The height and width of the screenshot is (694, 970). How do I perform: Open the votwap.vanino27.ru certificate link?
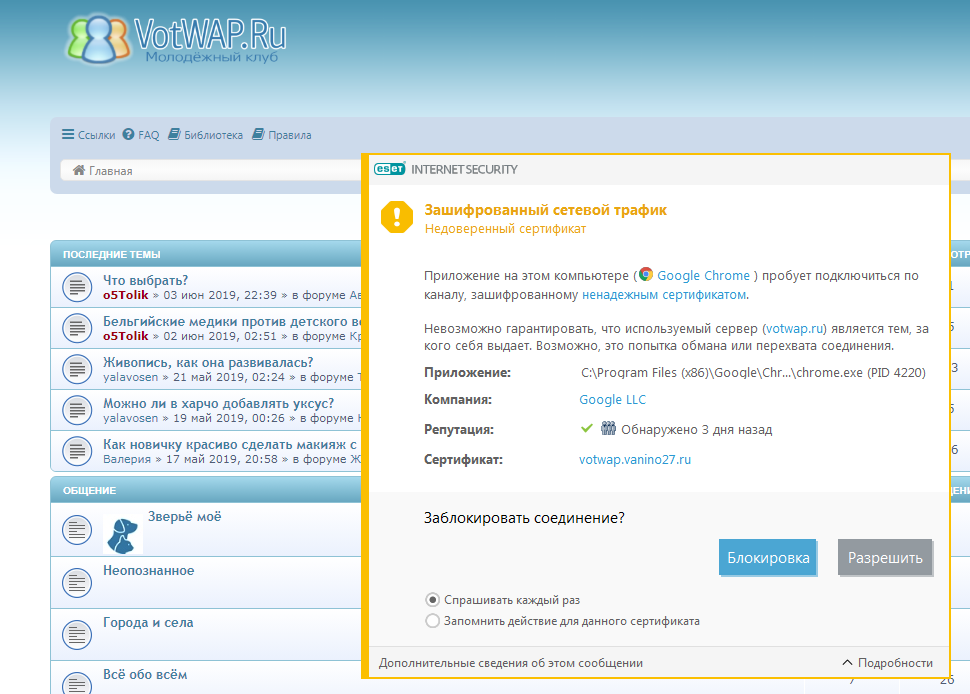(635, 460)
